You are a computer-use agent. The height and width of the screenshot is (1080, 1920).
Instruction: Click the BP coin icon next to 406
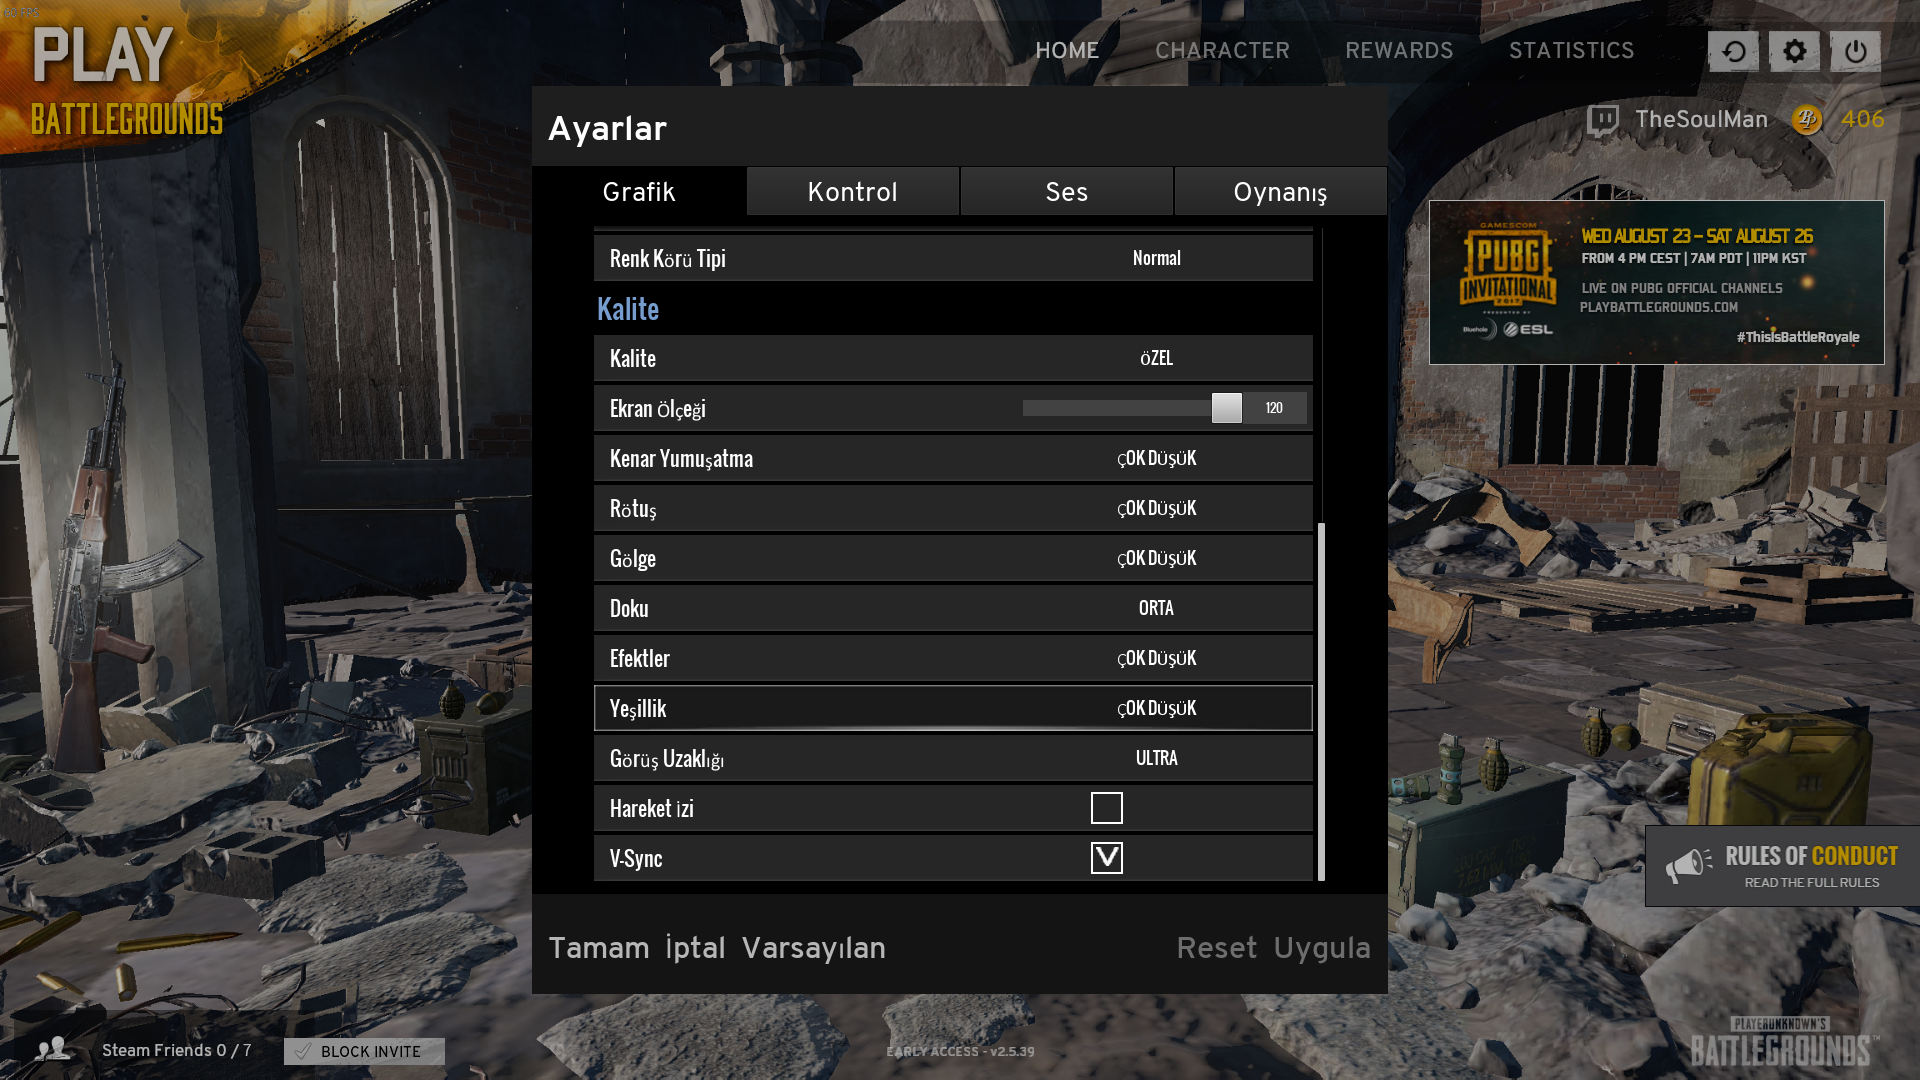click(x=1808, y=119)
